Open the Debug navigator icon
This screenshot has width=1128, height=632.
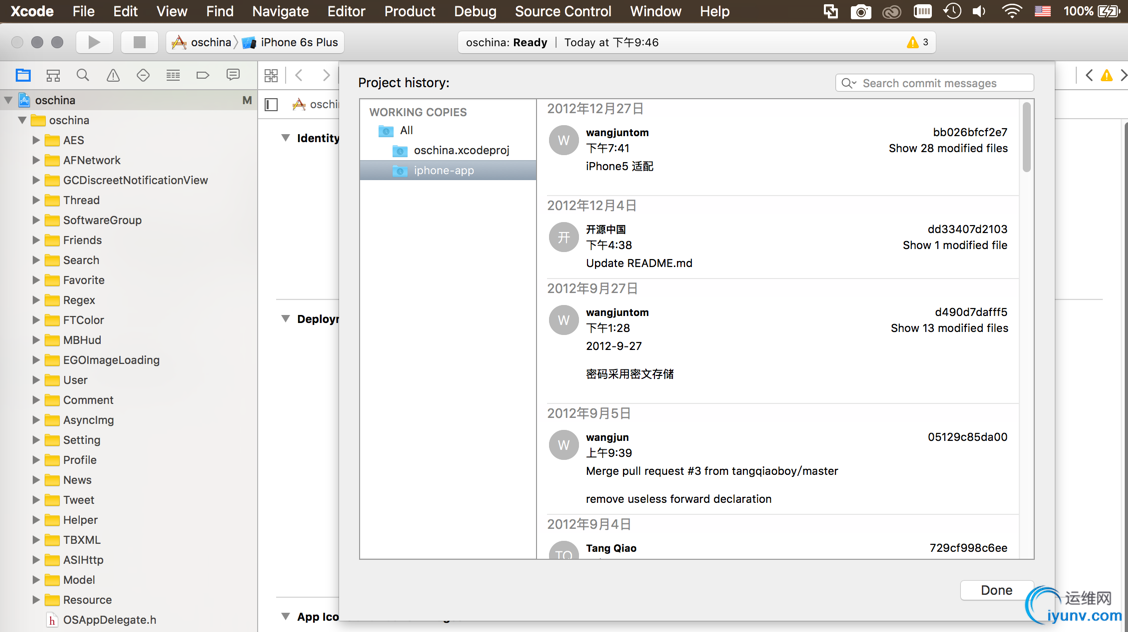173,75
